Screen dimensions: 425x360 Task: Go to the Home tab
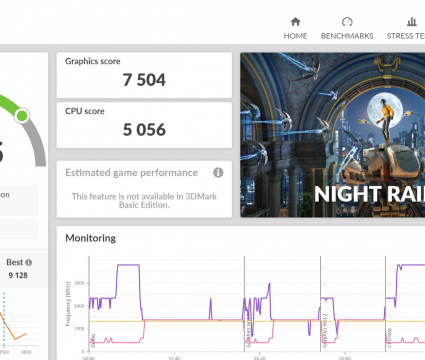(295, 28)
